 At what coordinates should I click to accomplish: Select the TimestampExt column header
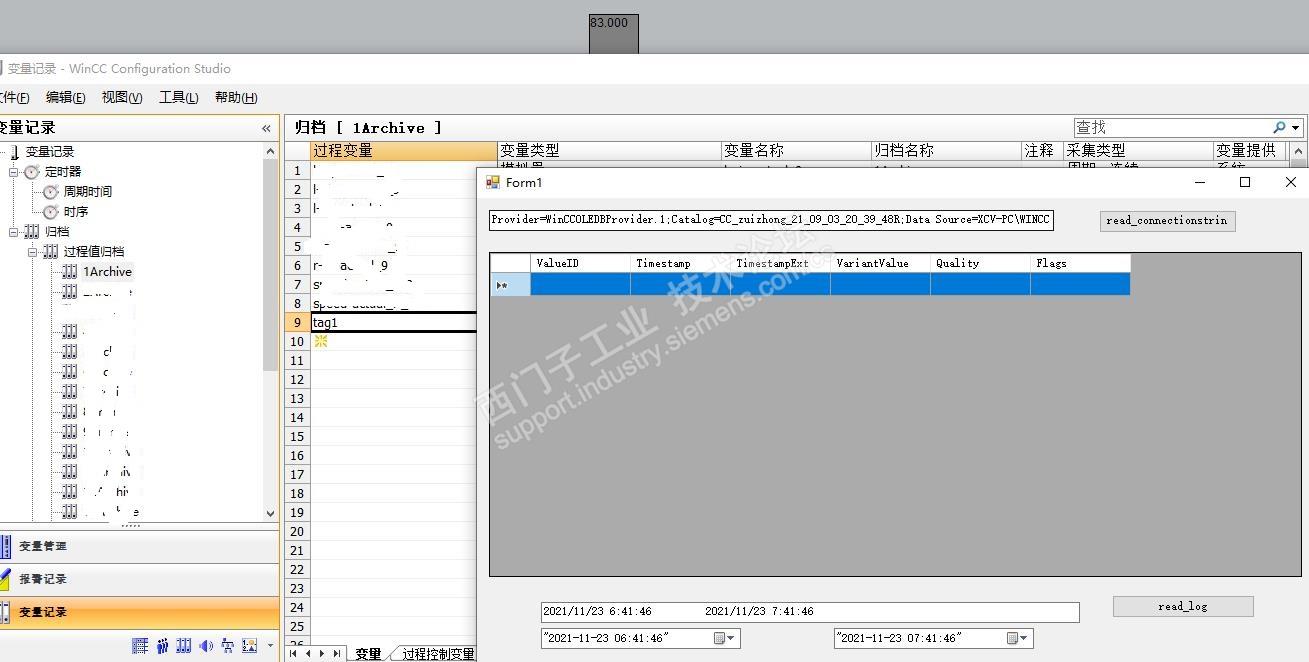click(780, 263)
